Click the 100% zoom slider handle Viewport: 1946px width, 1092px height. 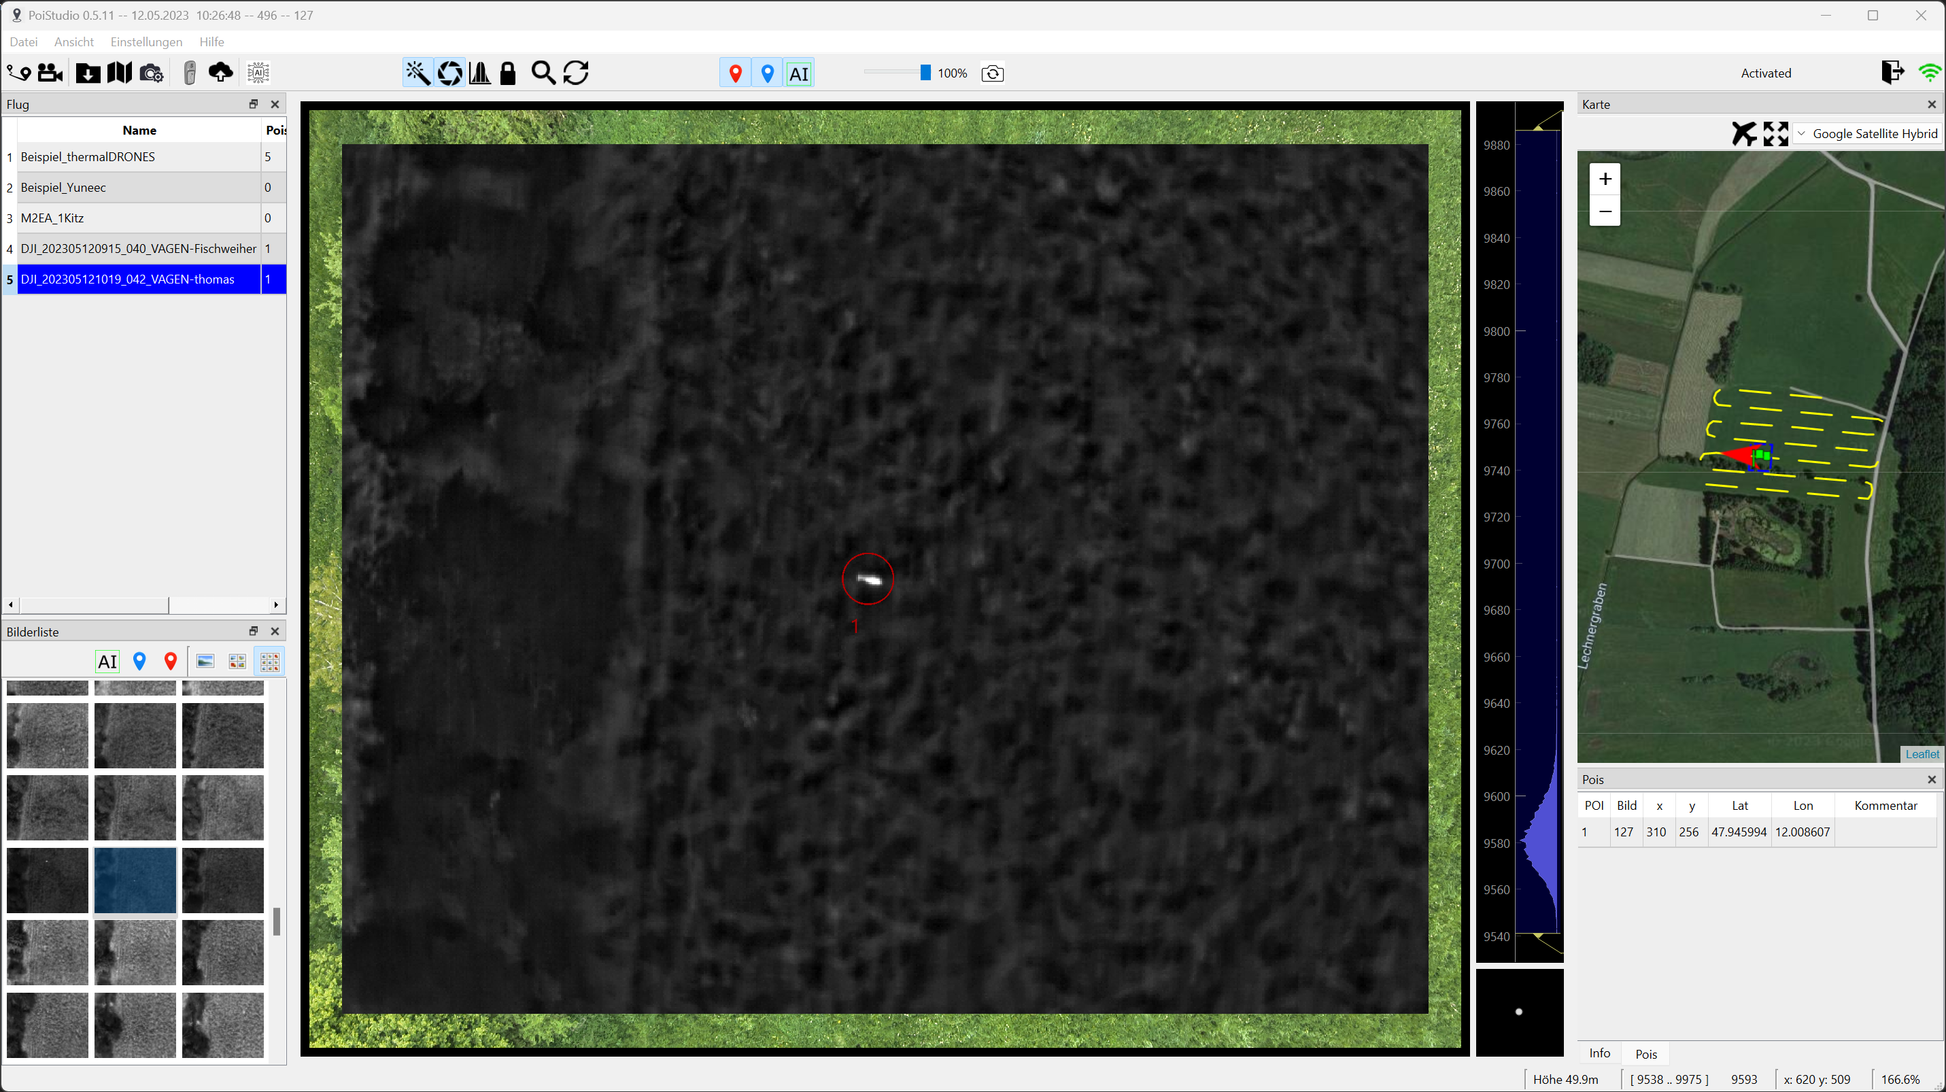925,73
